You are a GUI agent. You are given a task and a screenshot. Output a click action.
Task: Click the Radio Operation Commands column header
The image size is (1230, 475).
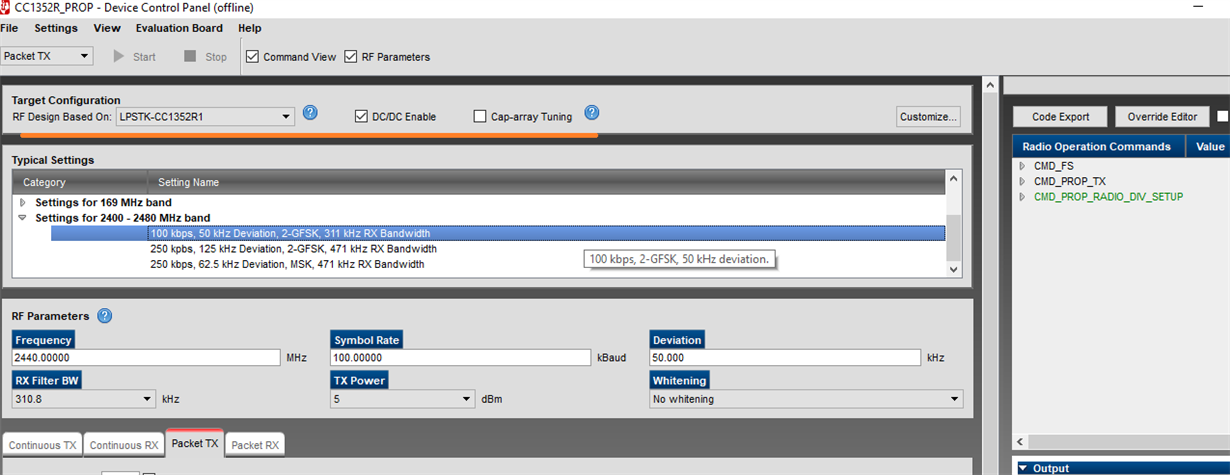[x=1098, y=146]
